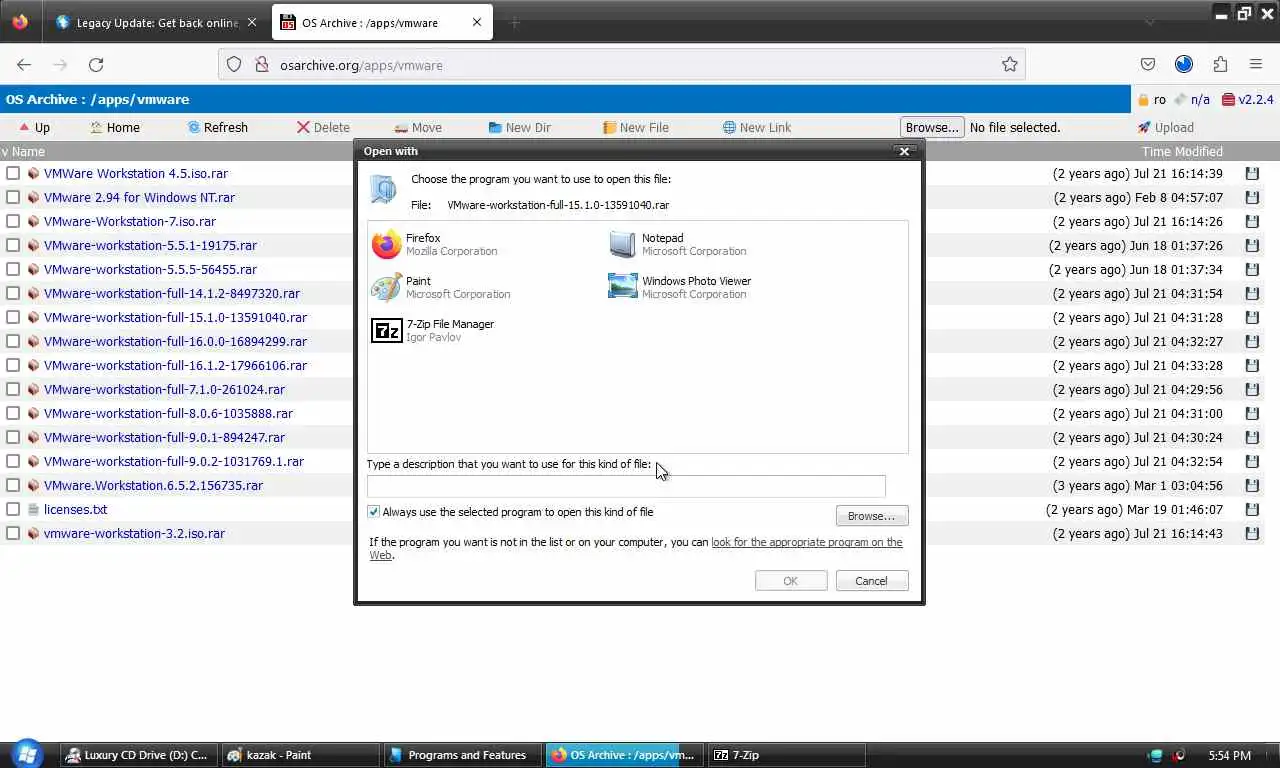Go to Home in file manager toolbar
Screen dimensions: 1280x768
click(x=115, y=127)
